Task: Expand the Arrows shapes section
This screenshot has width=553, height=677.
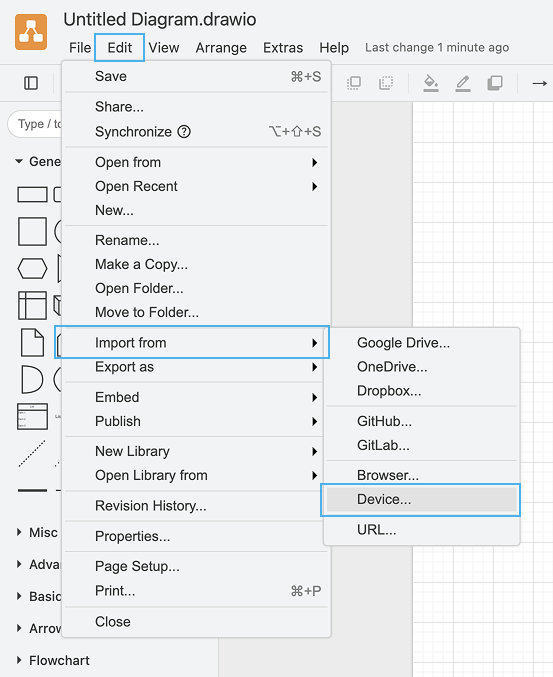Action: click(x=19, y=628)
